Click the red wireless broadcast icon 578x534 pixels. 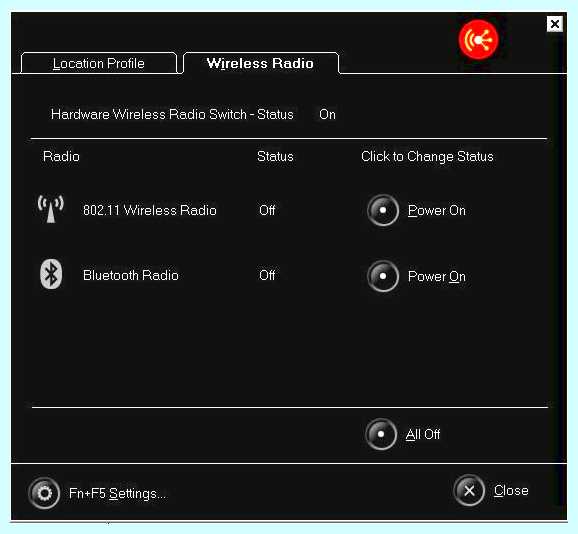[x=478, y=40]
